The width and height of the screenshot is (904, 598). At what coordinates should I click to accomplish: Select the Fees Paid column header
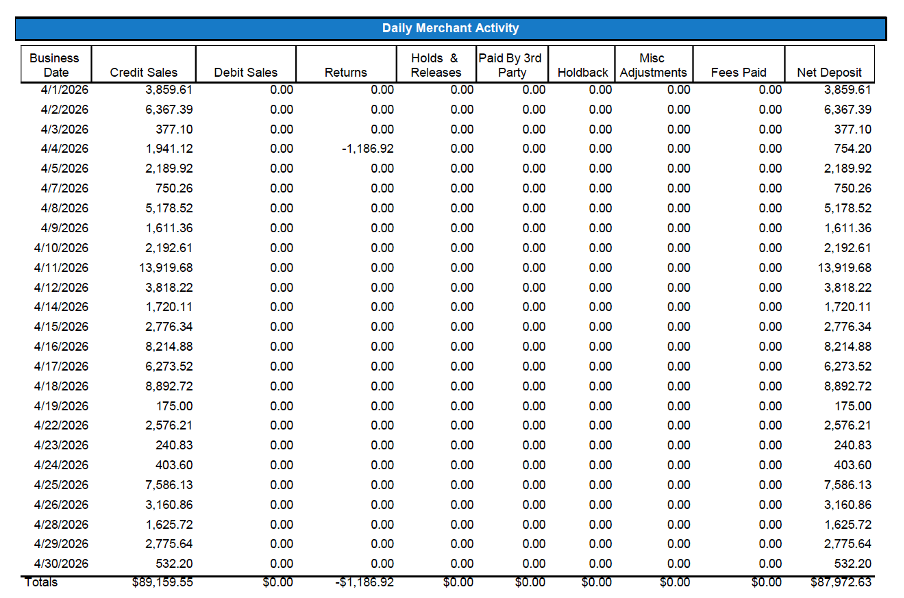(x=739, y=65)
